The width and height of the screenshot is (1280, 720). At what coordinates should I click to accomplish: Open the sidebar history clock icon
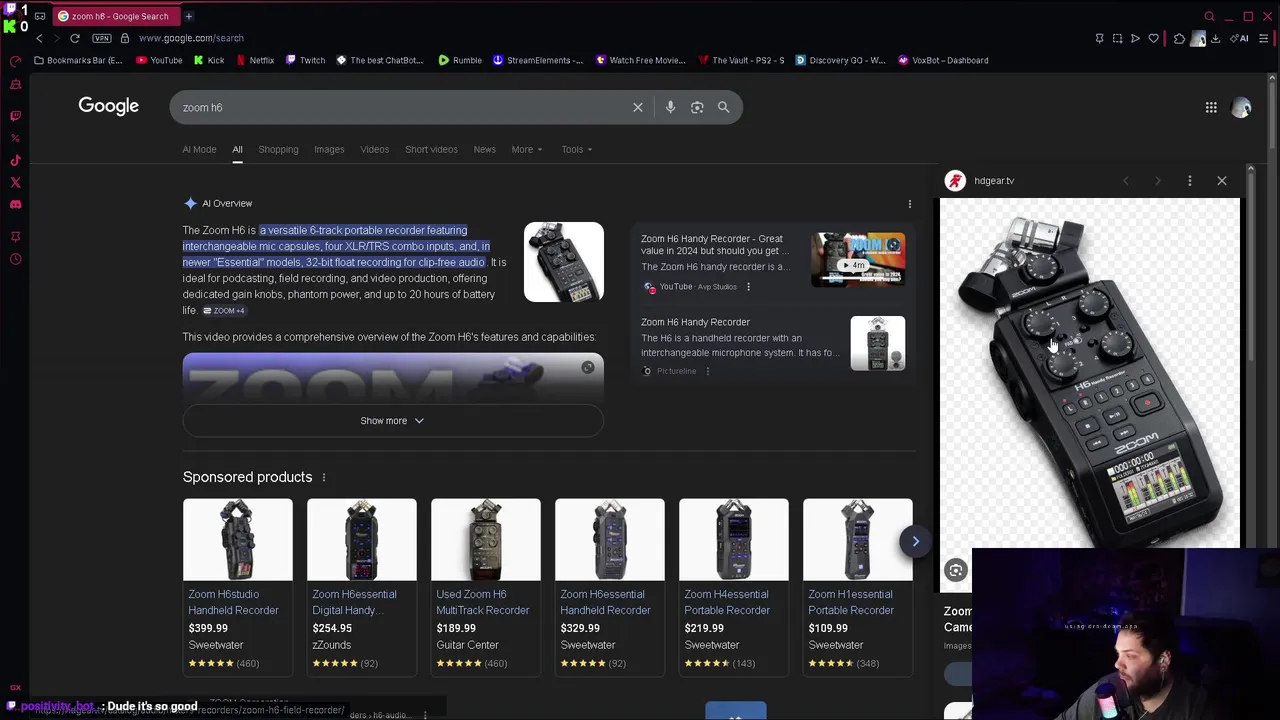15,259
